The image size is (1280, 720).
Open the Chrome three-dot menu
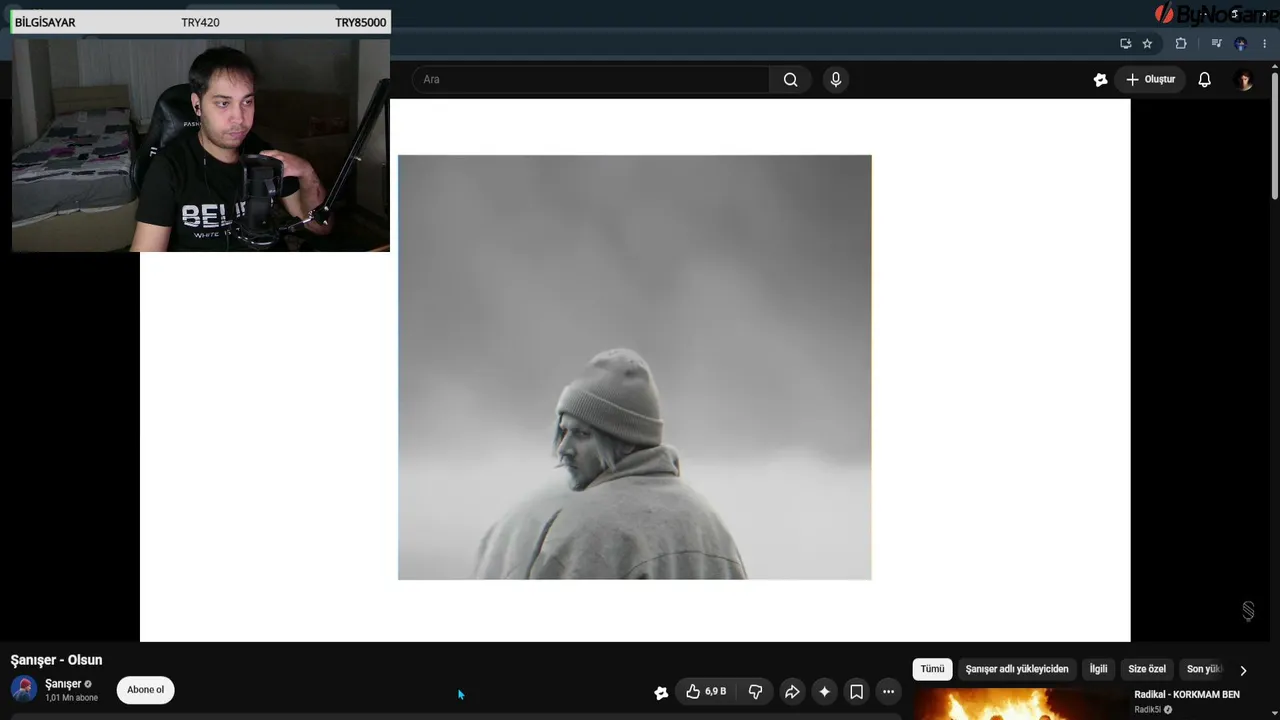(1265, 44)
